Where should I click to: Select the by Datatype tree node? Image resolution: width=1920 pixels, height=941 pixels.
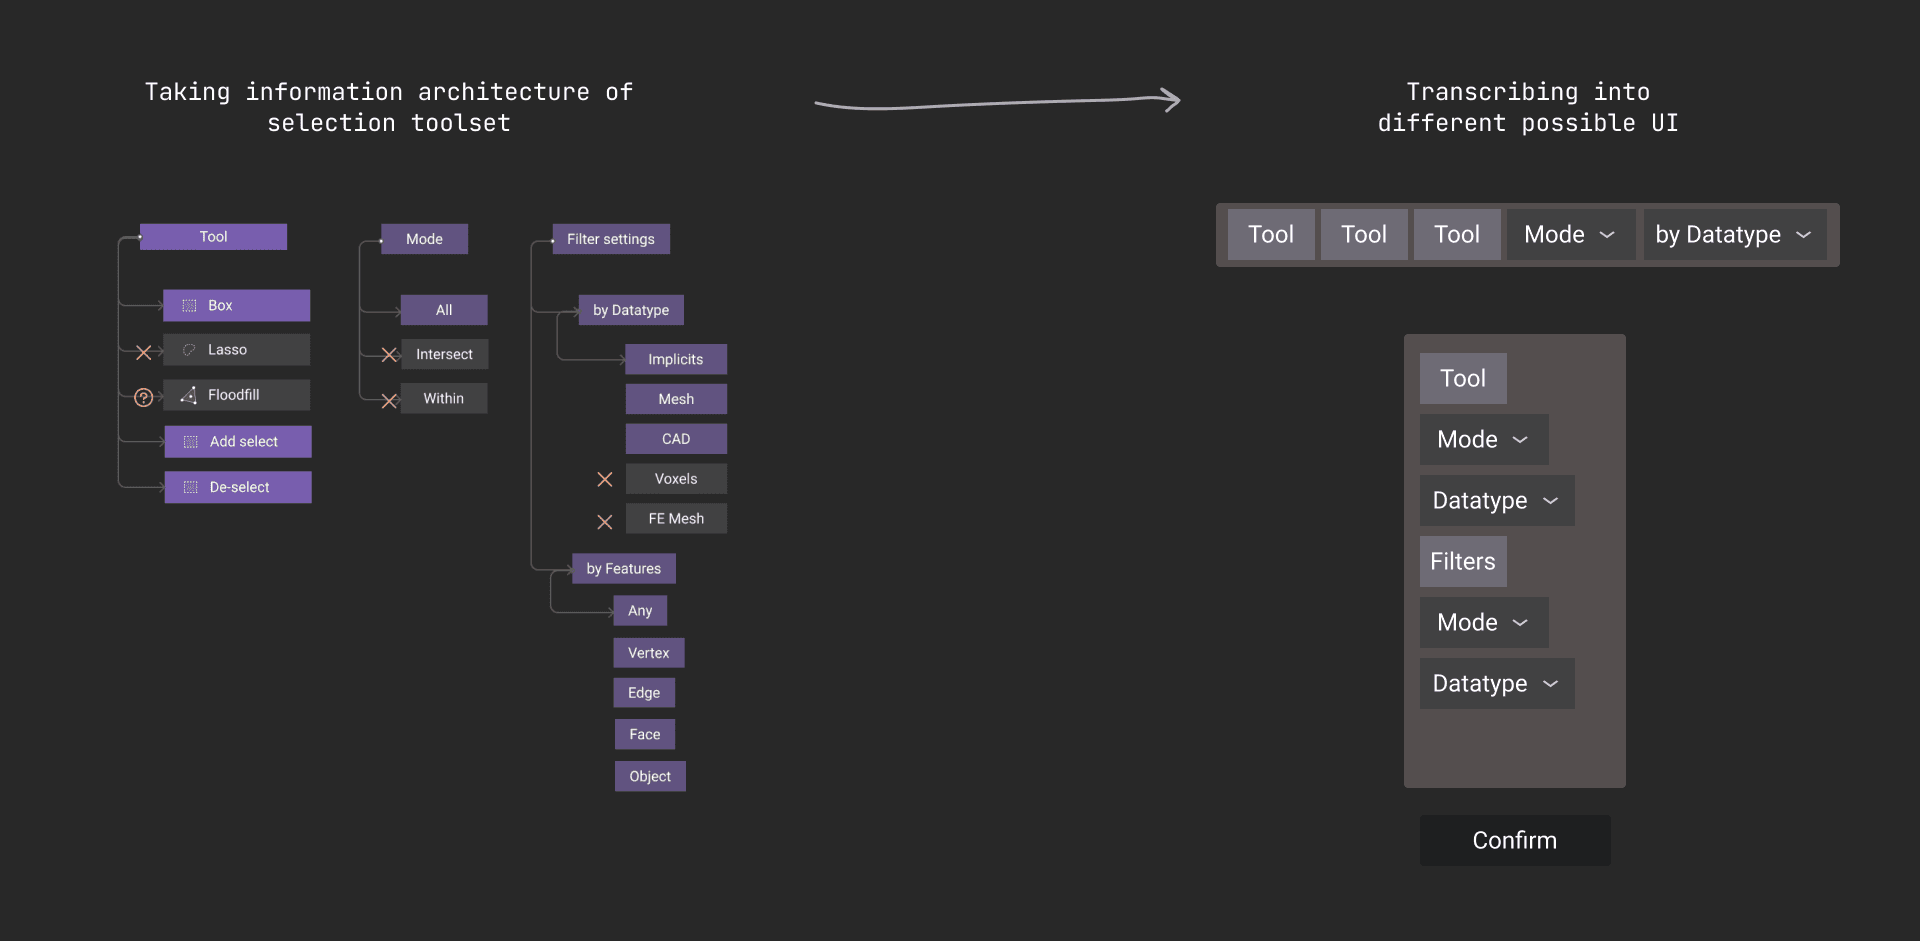(x=631, y=310)
